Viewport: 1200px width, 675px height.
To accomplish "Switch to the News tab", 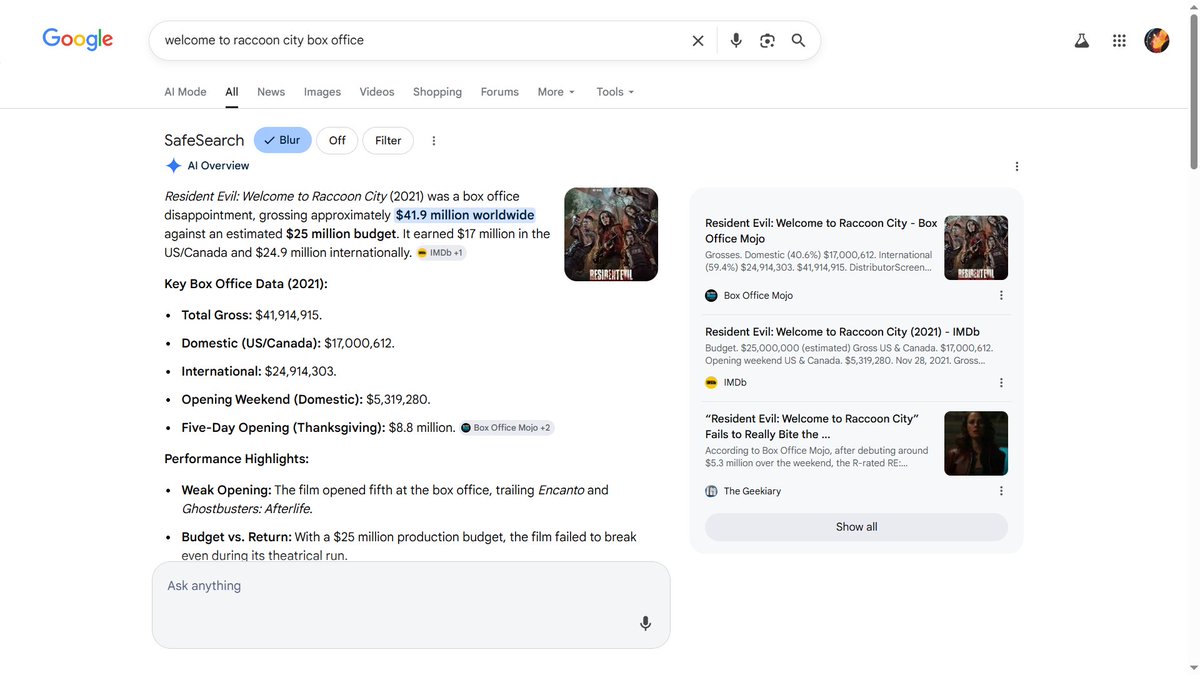I will 271,92.
